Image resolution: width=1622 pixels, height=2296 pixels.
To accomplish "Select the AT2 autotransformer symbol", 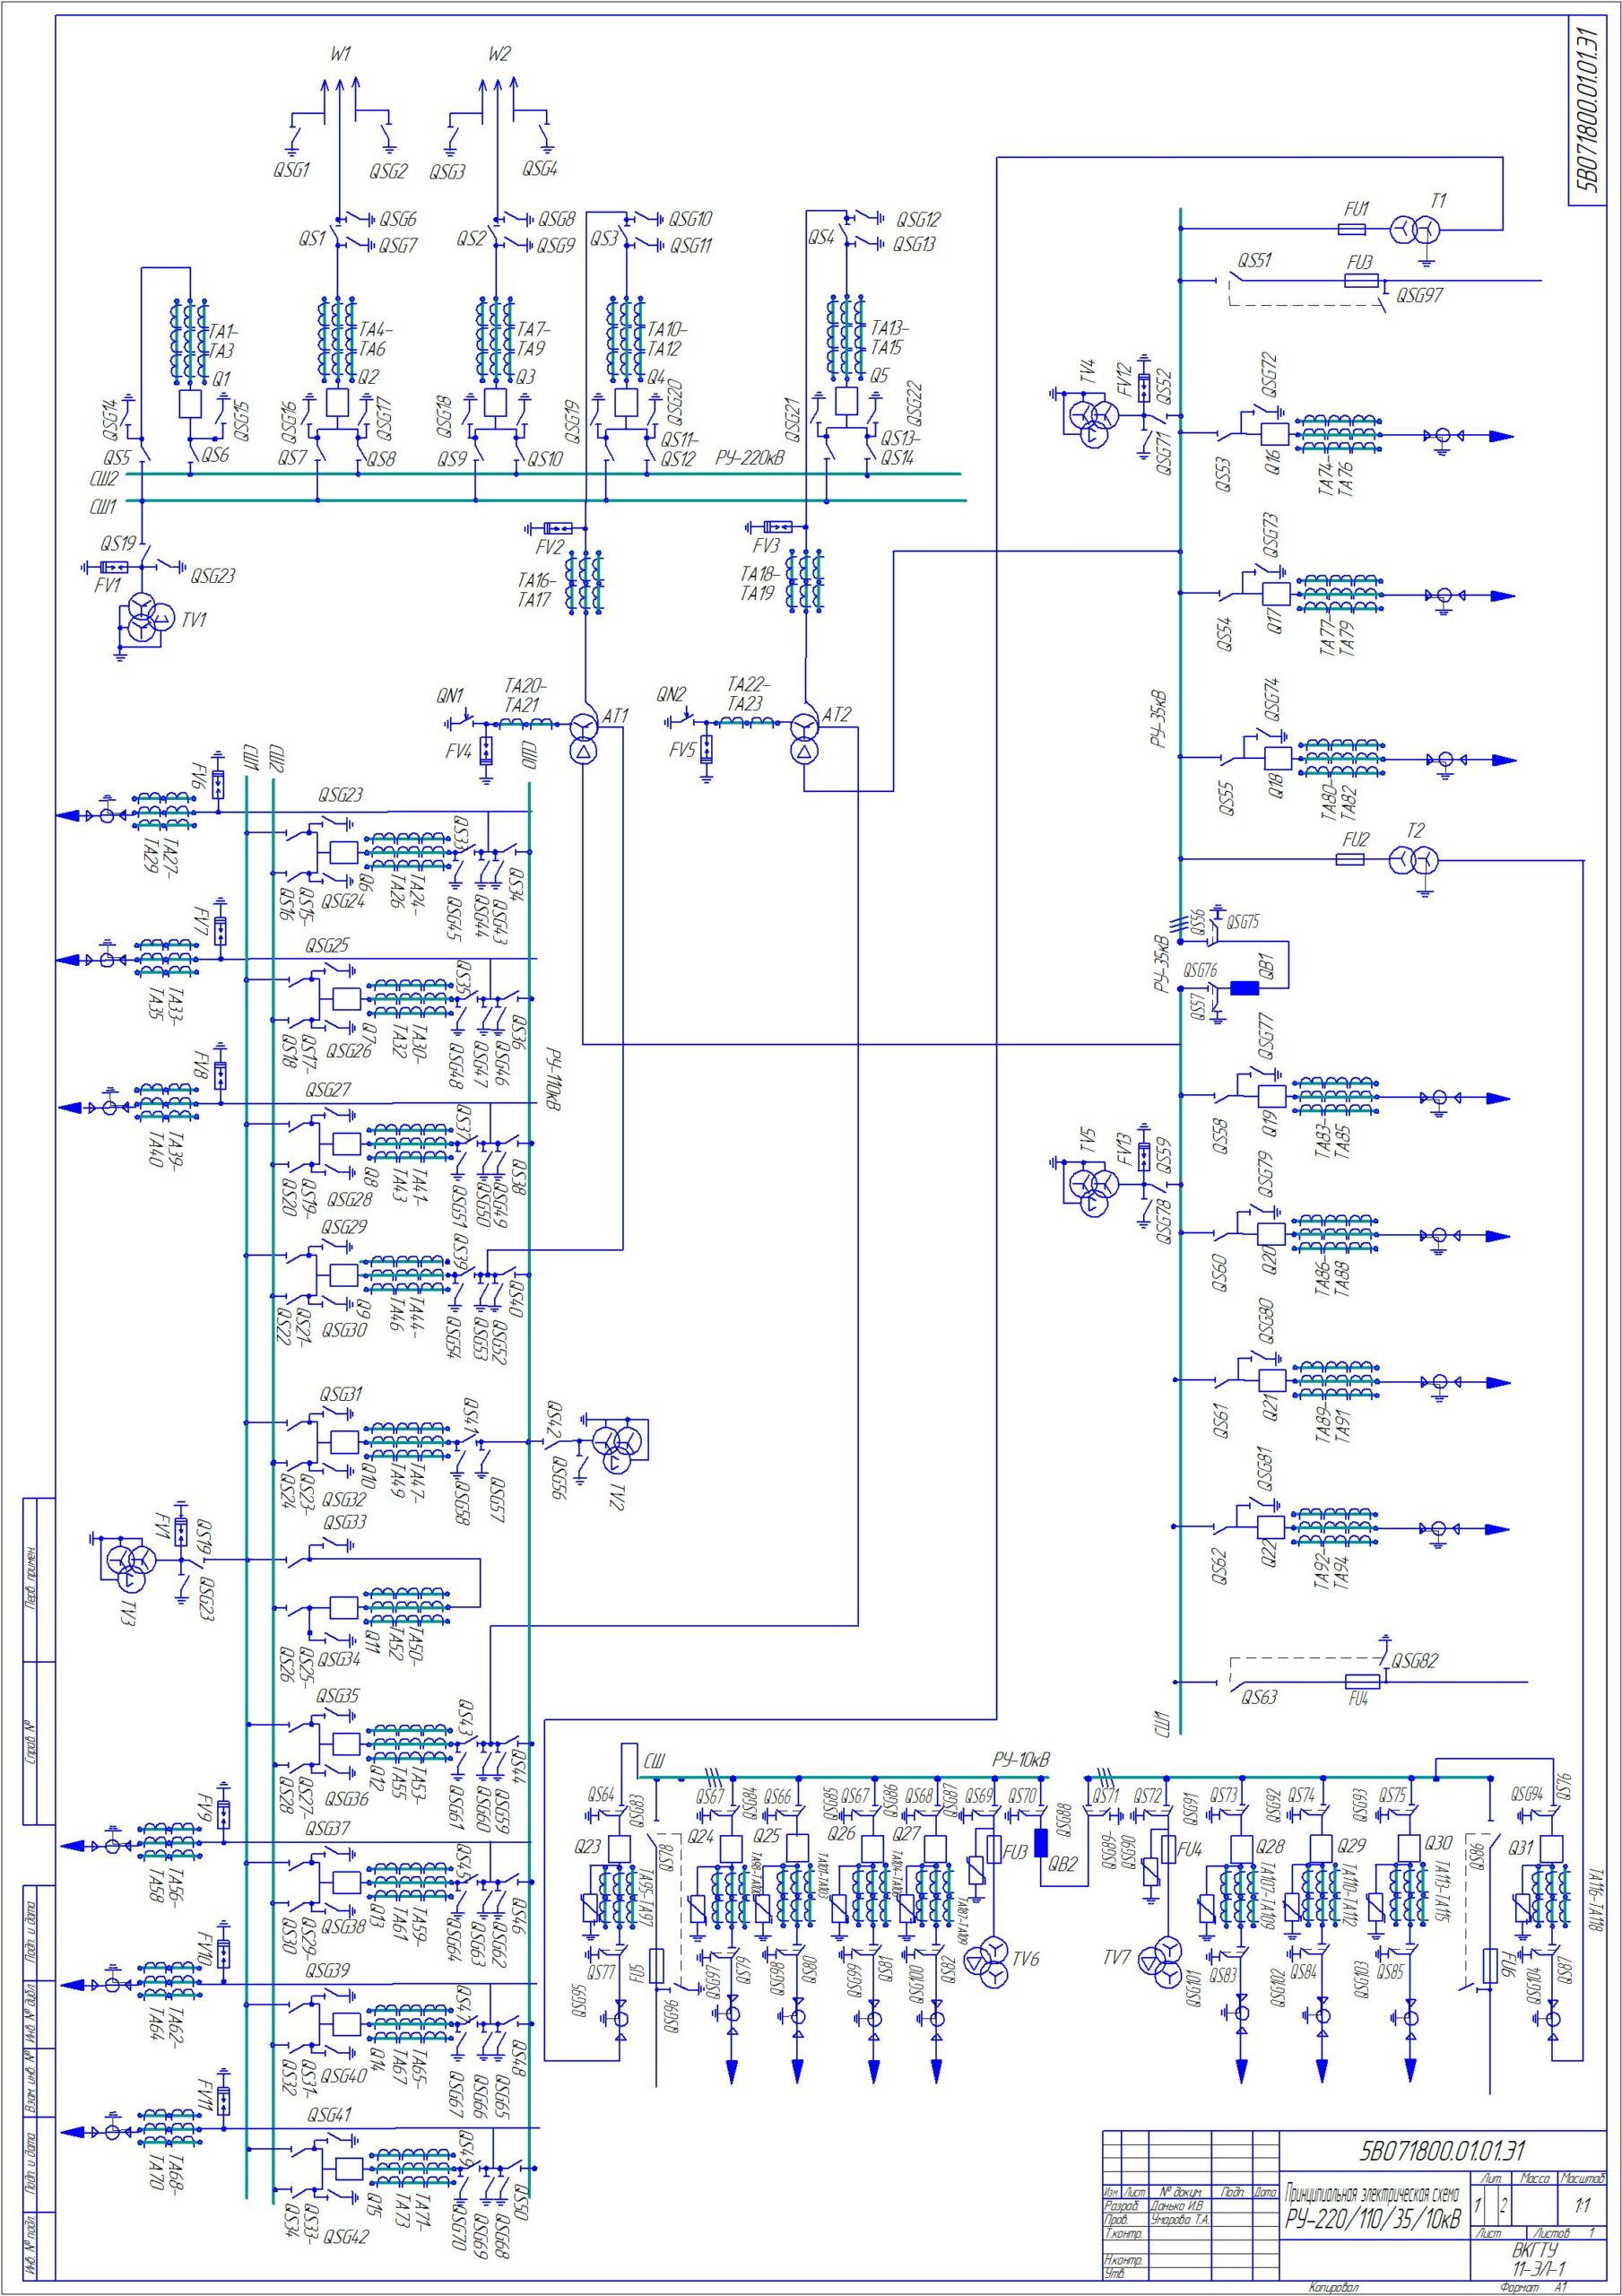I will click(804, 739).
